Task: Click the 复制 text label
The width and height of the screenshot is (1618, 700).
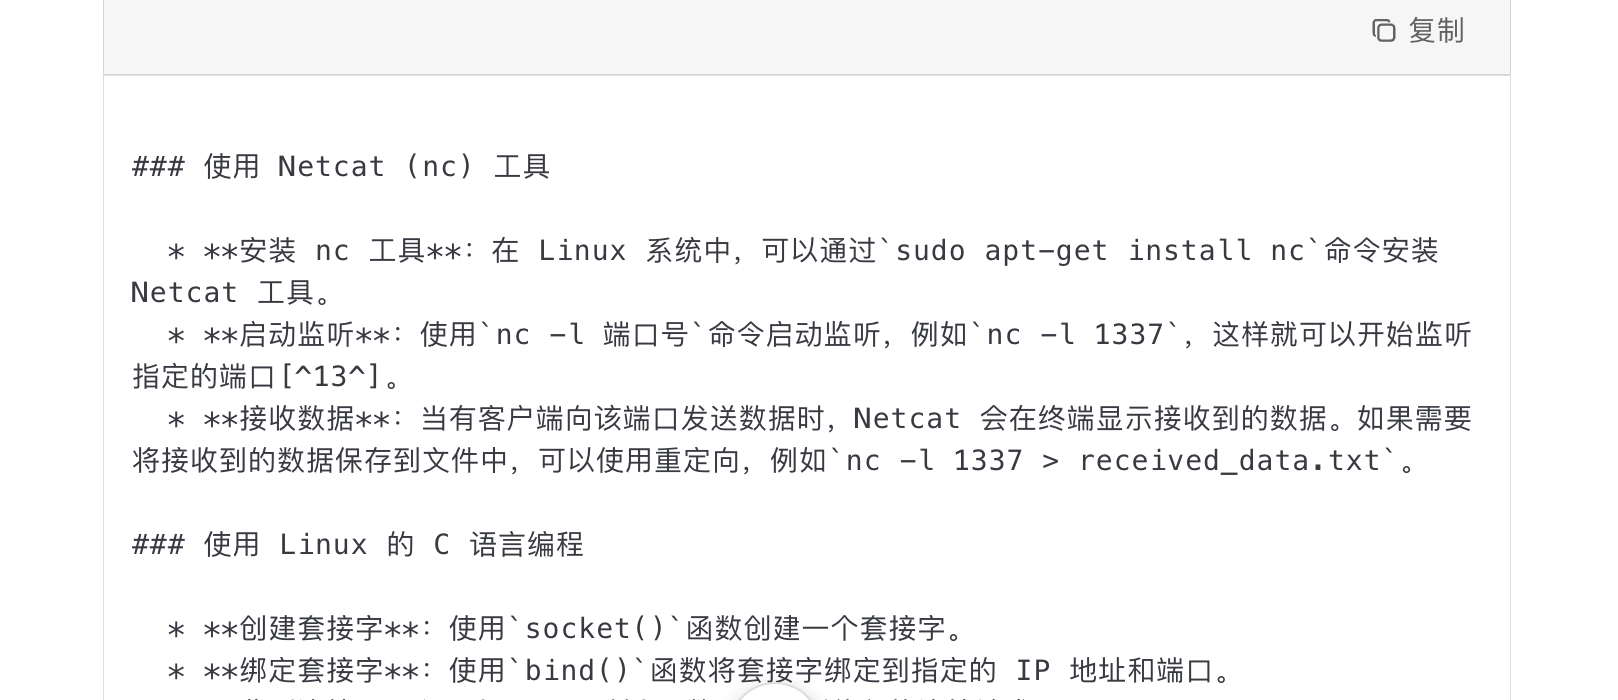Action: click(1437, 31)
